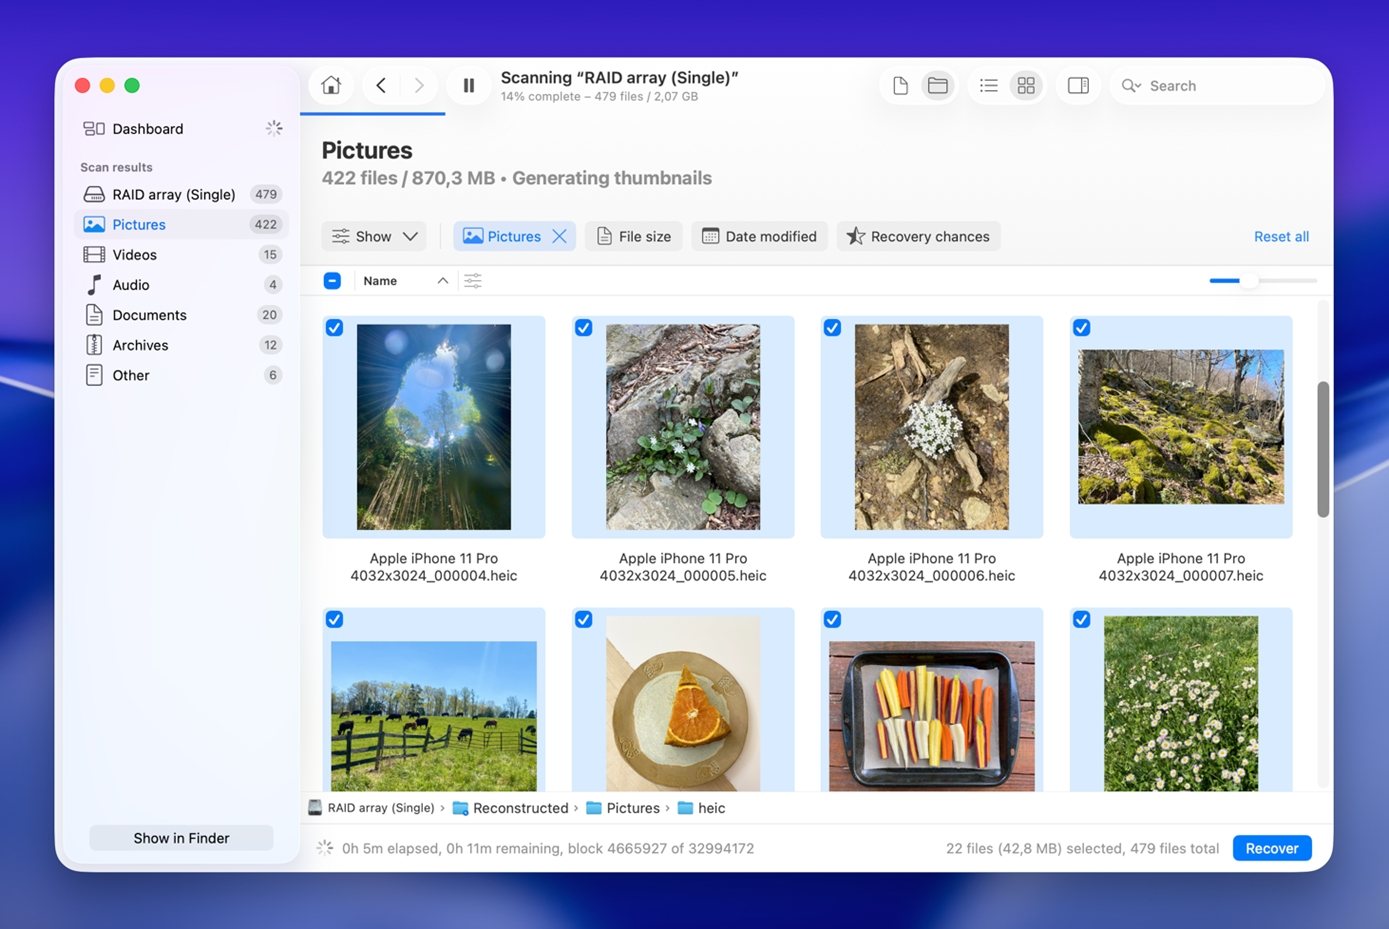Switch to file view mode icon
The width and height of the screenshot is (1389, 929).
[900, 86]
